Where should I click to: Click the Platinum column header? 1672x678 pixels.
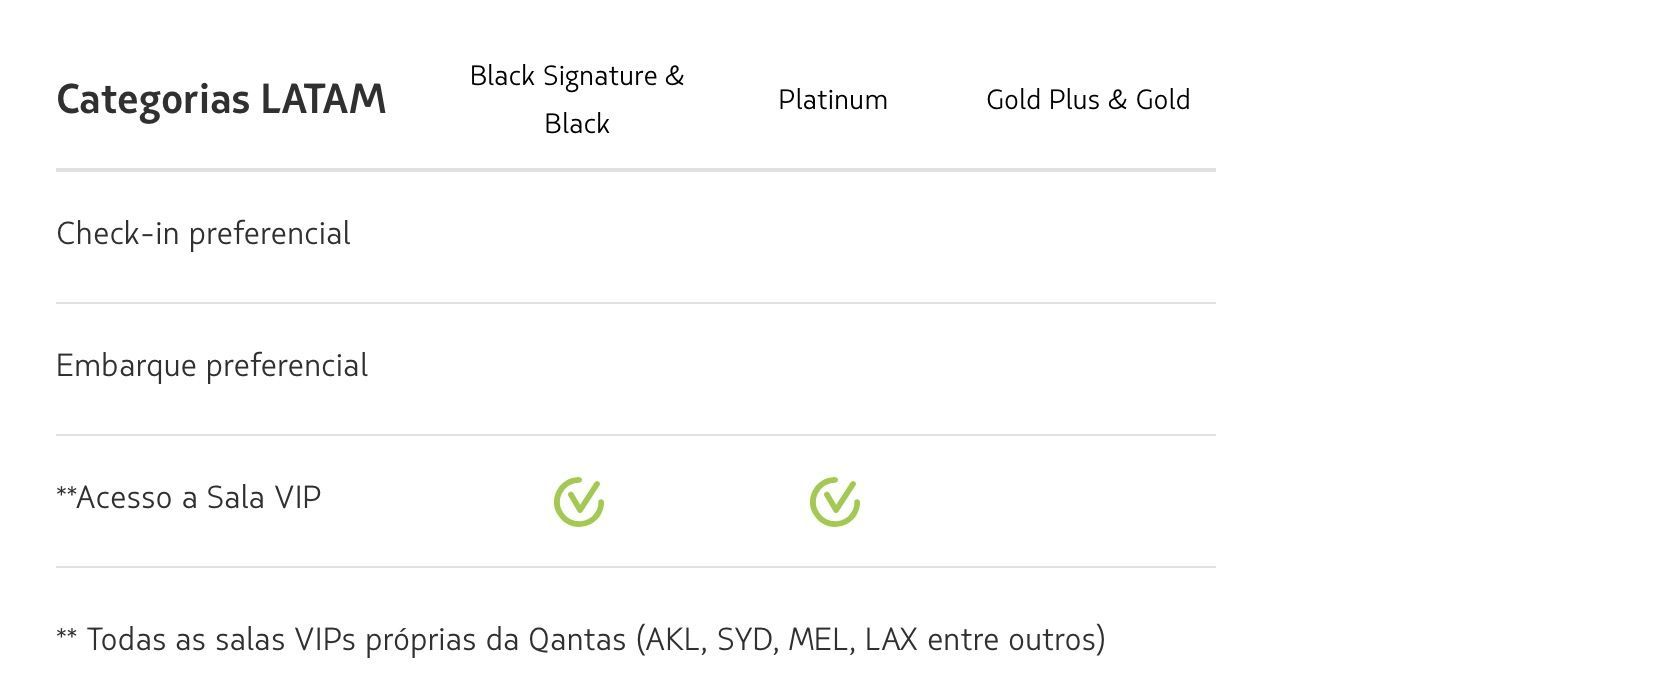point(833,99)
